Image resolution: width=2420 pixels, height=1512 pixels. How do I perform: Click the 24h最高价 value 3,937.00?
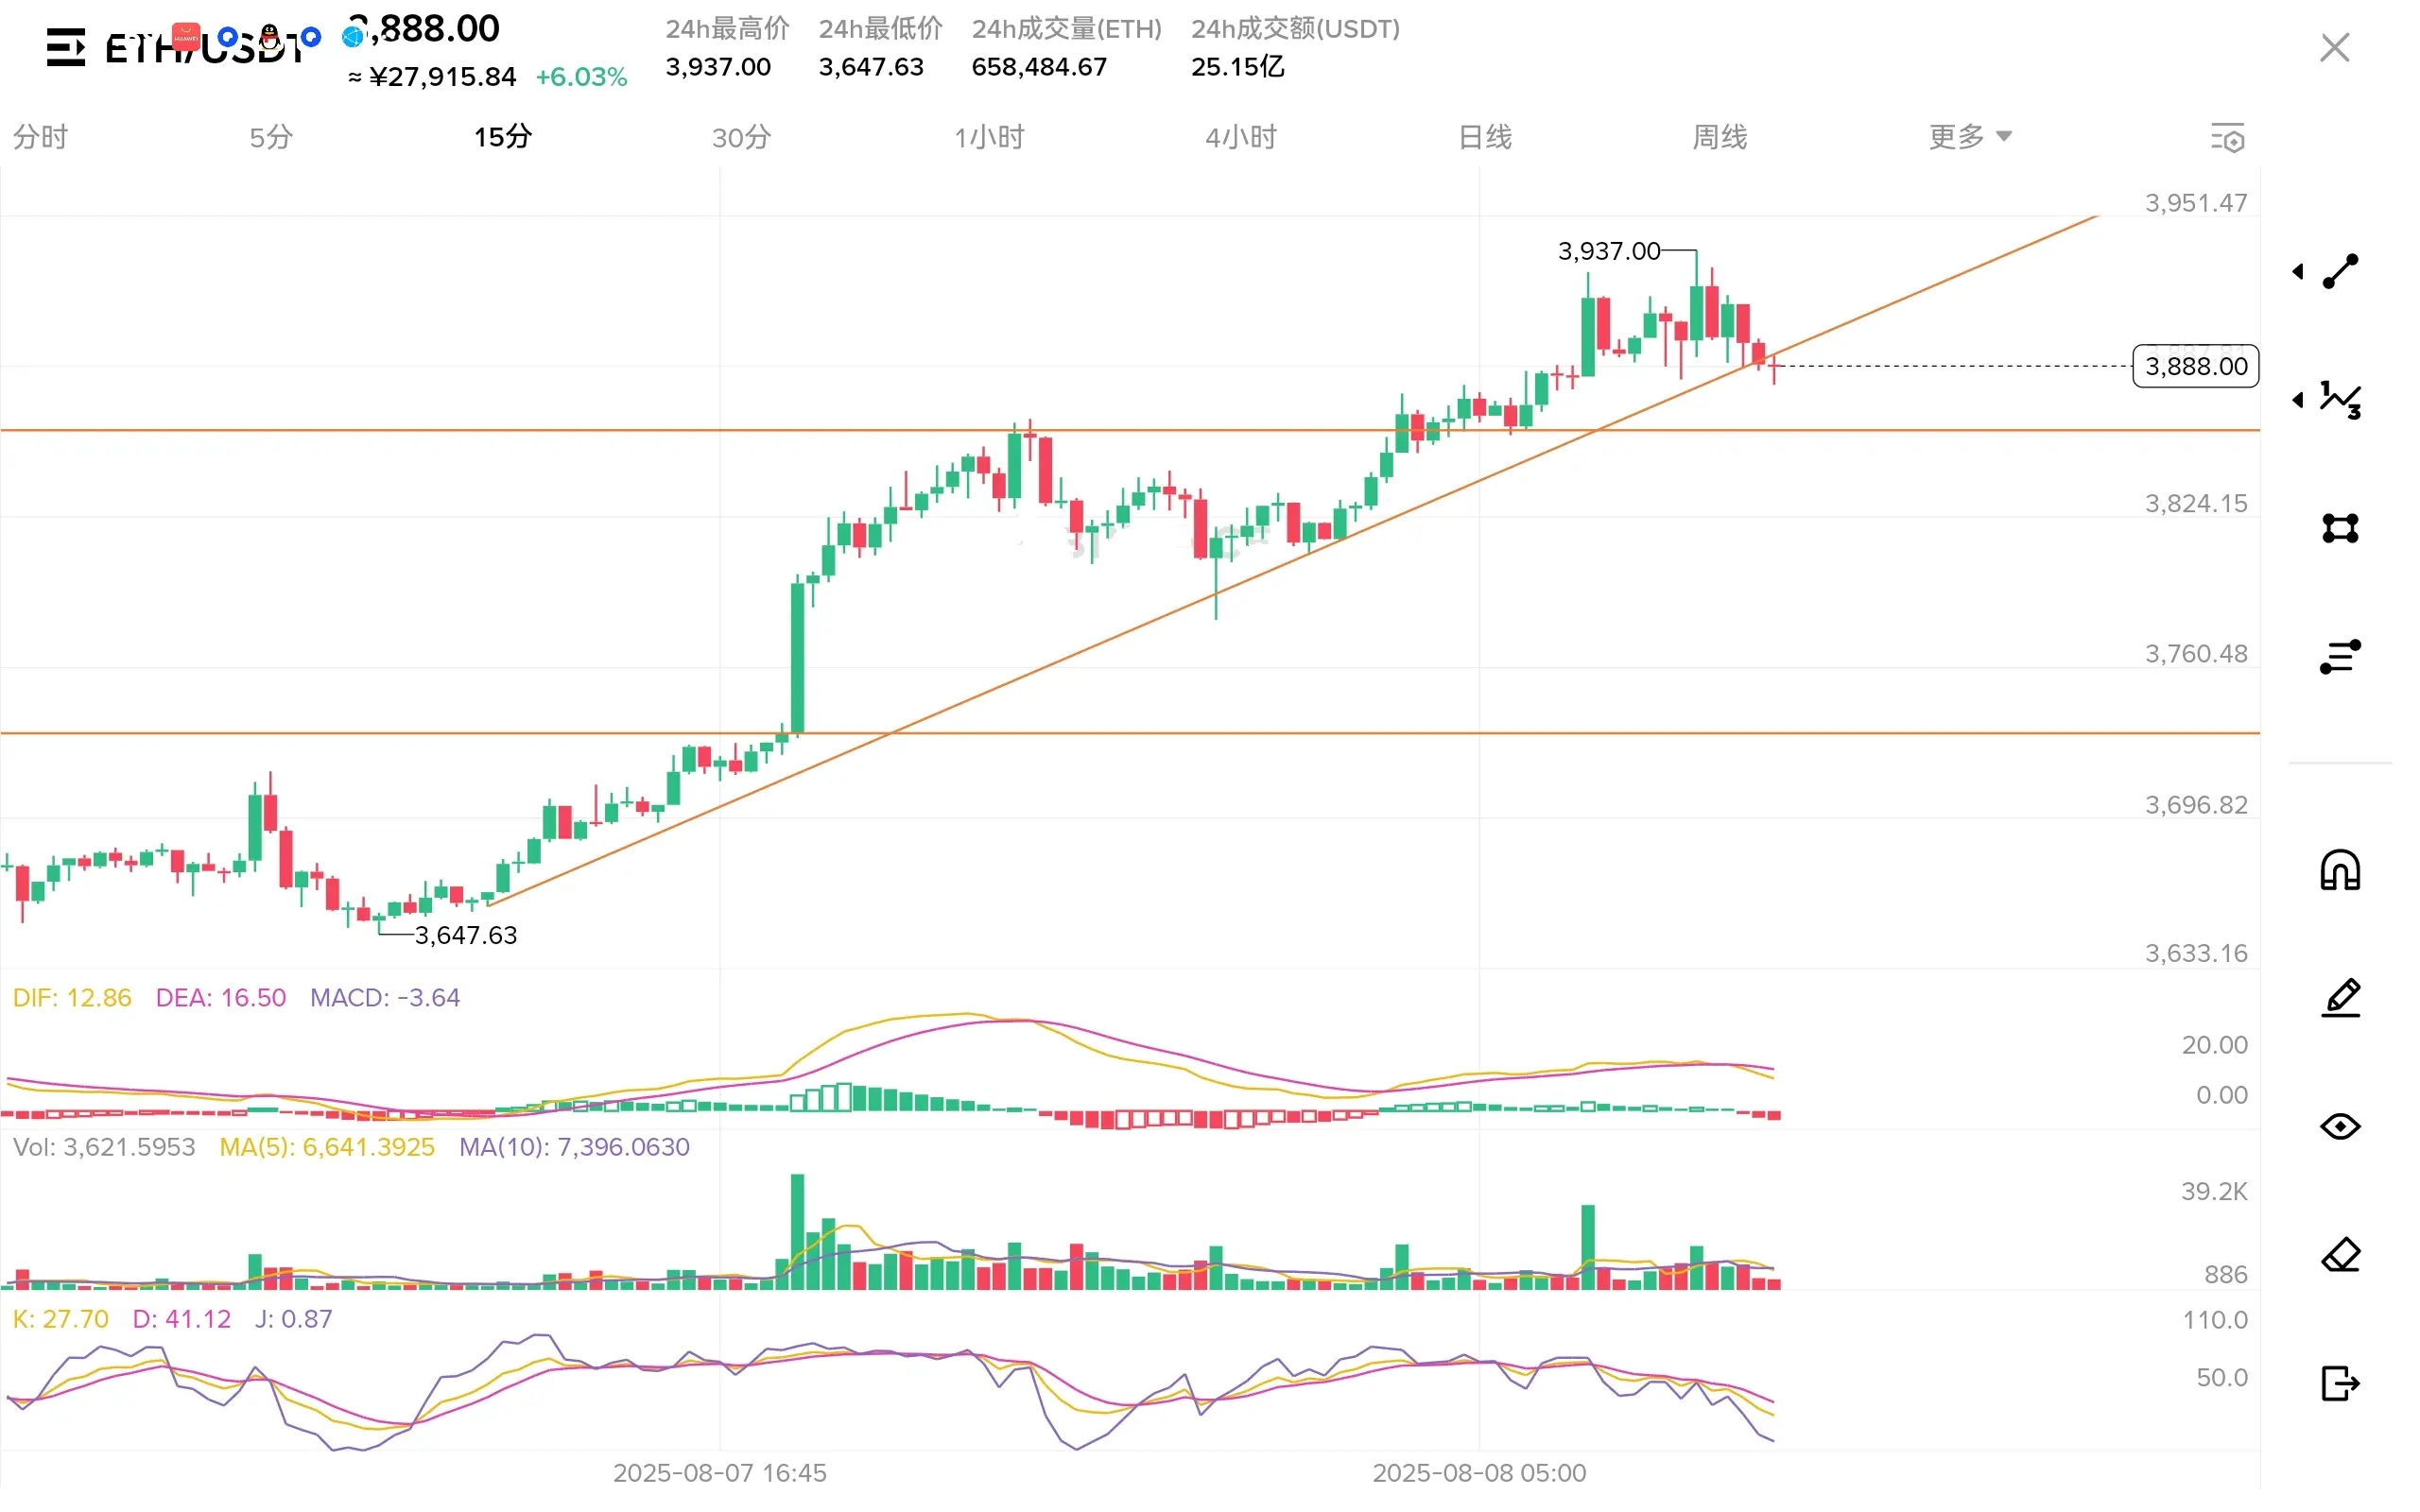[718, 67]
